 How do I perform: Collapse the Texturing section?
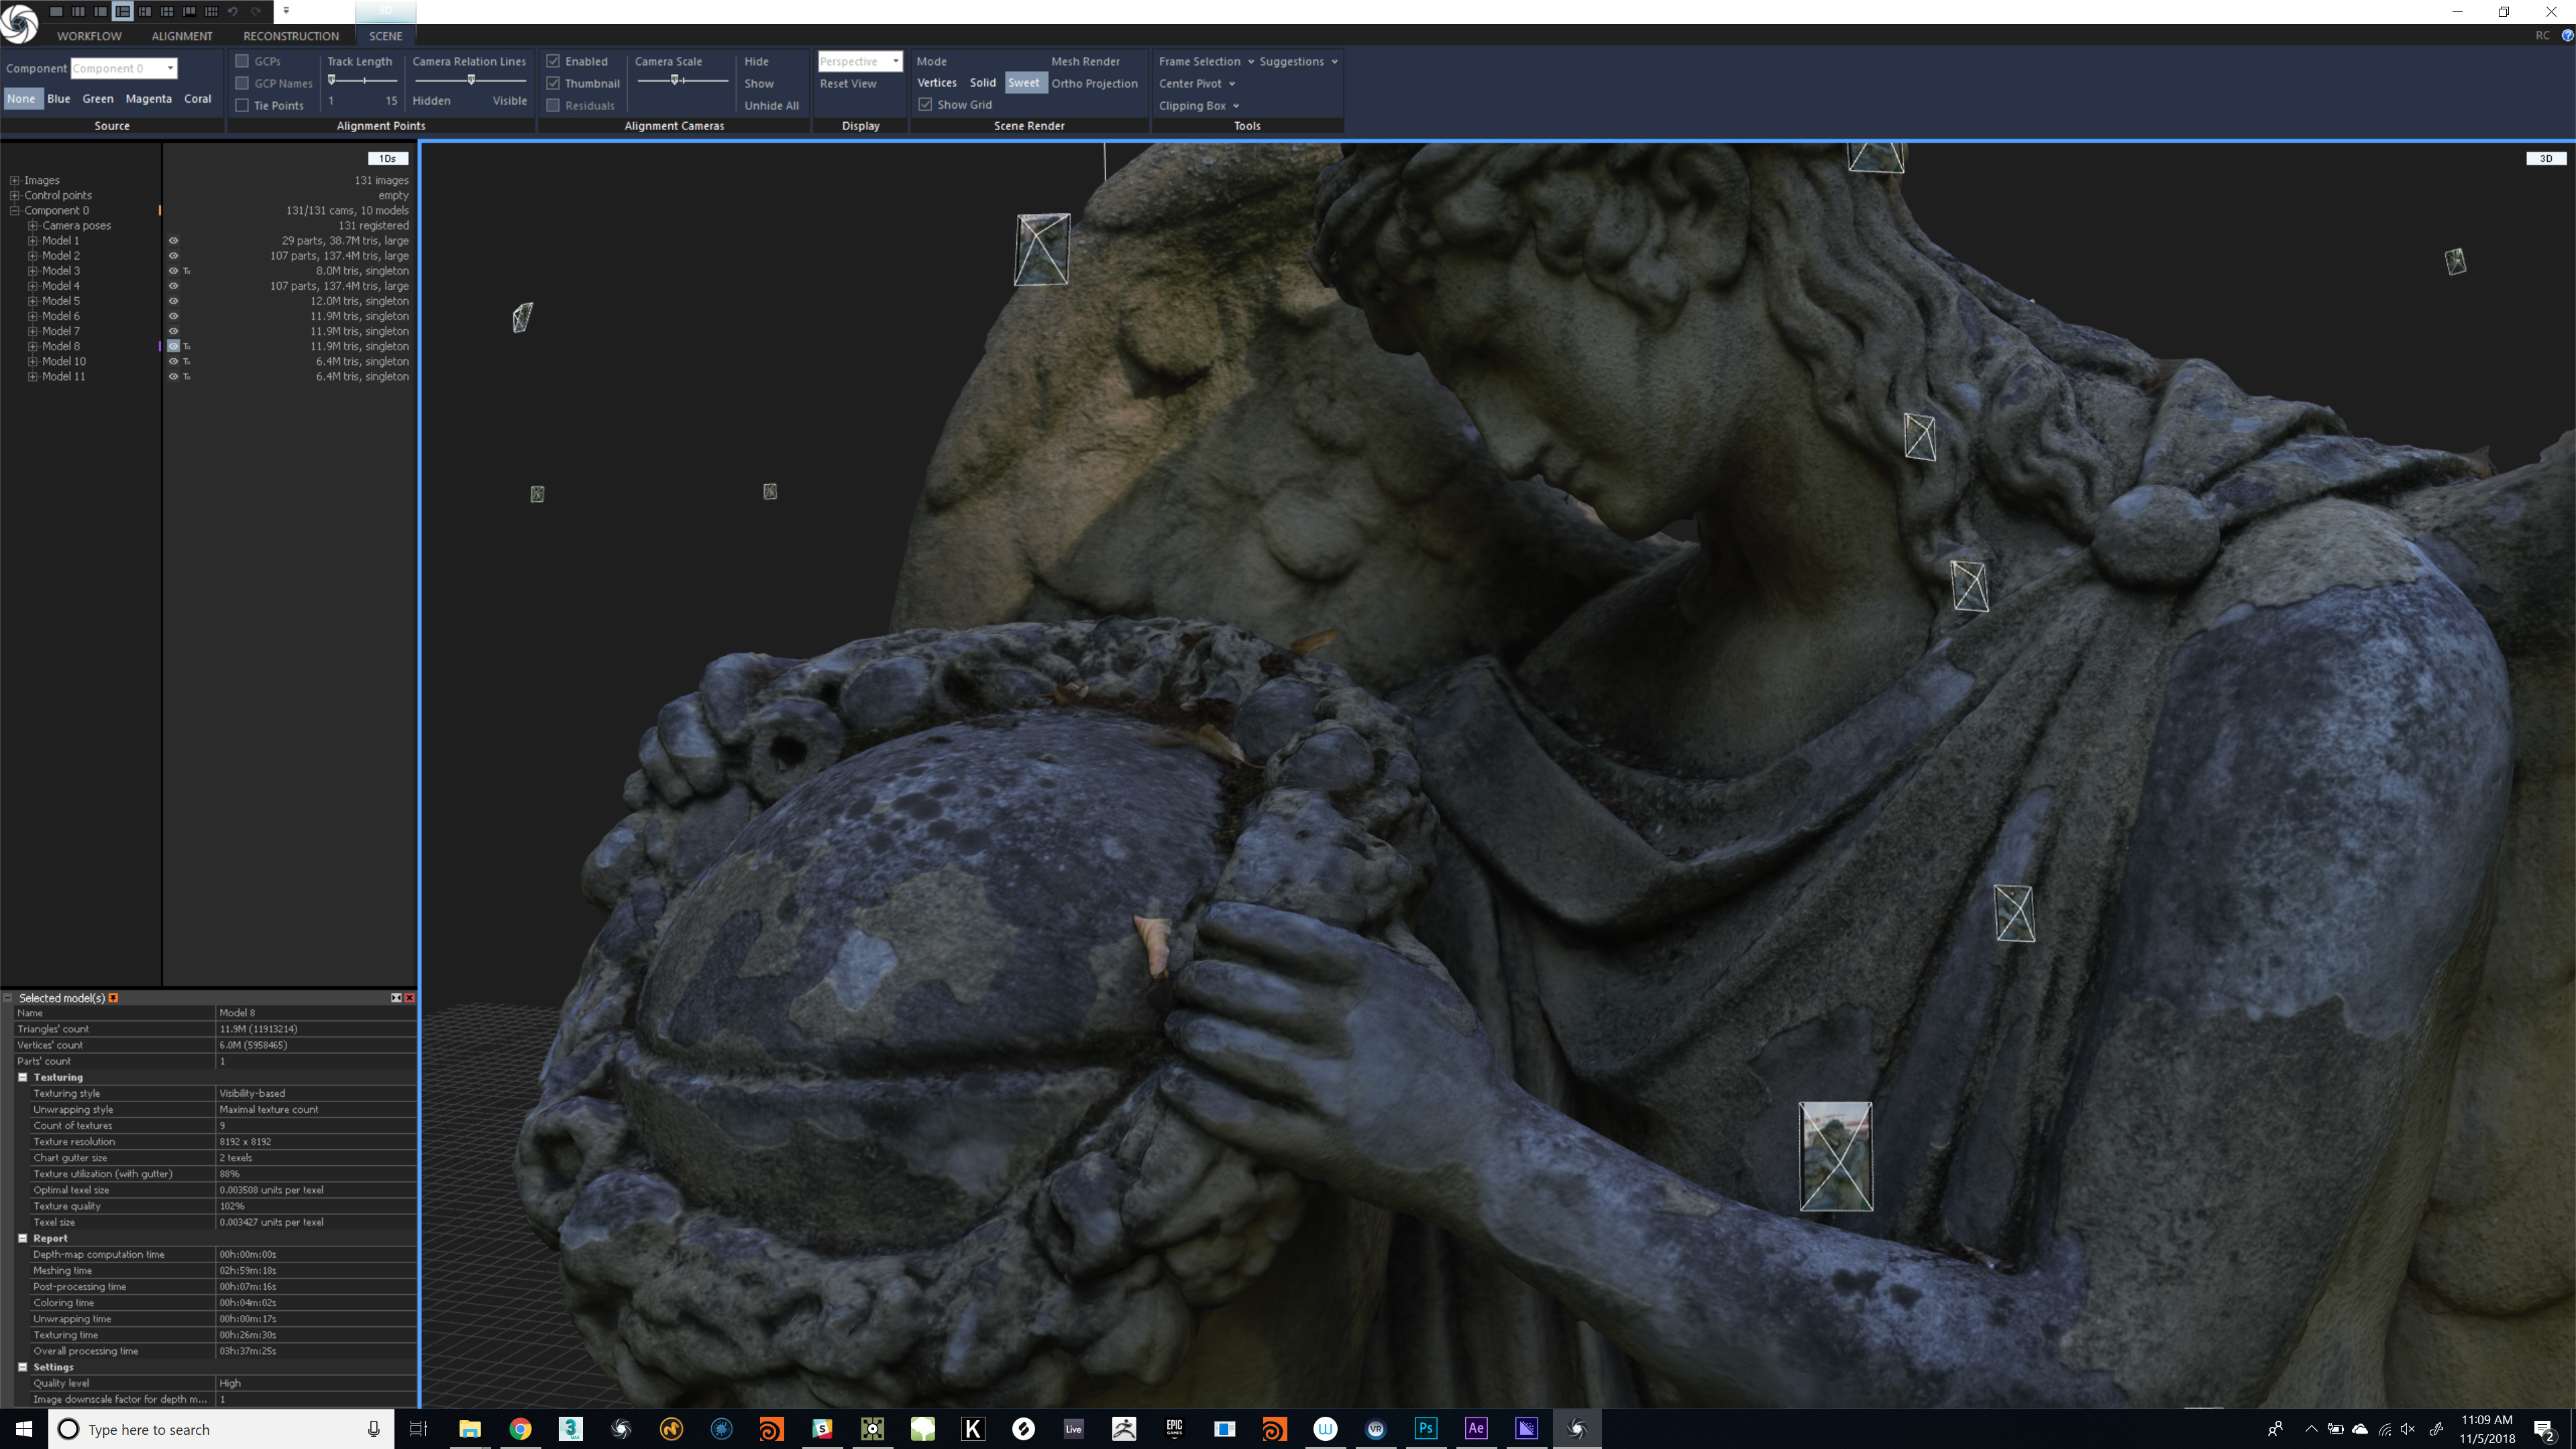pyautogui.click(x=23, y=1077)
